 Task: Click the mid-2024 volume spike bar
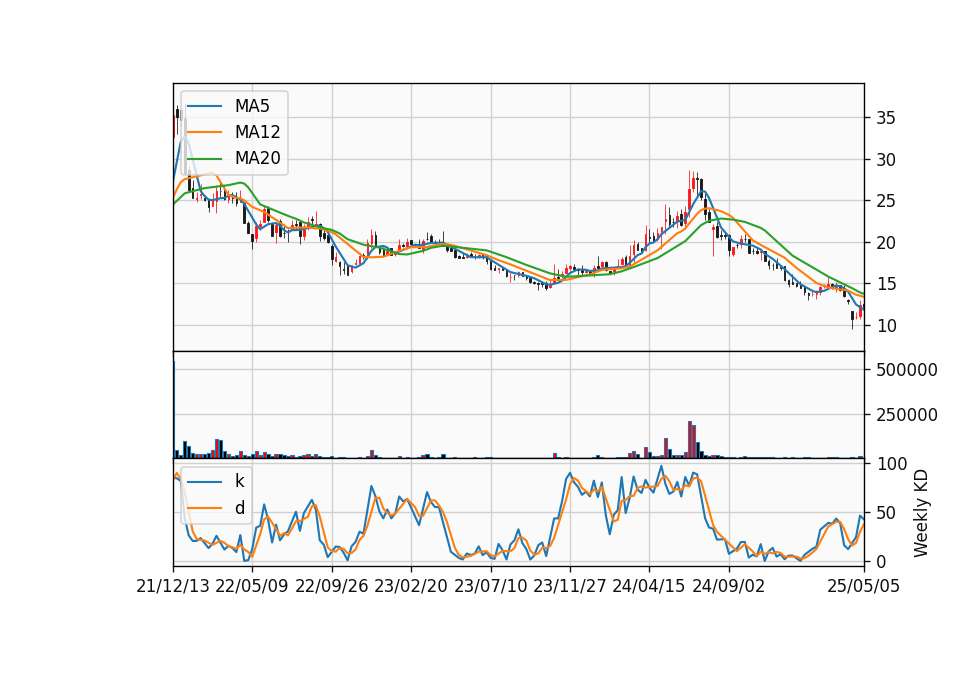click(x=690, y=440)
